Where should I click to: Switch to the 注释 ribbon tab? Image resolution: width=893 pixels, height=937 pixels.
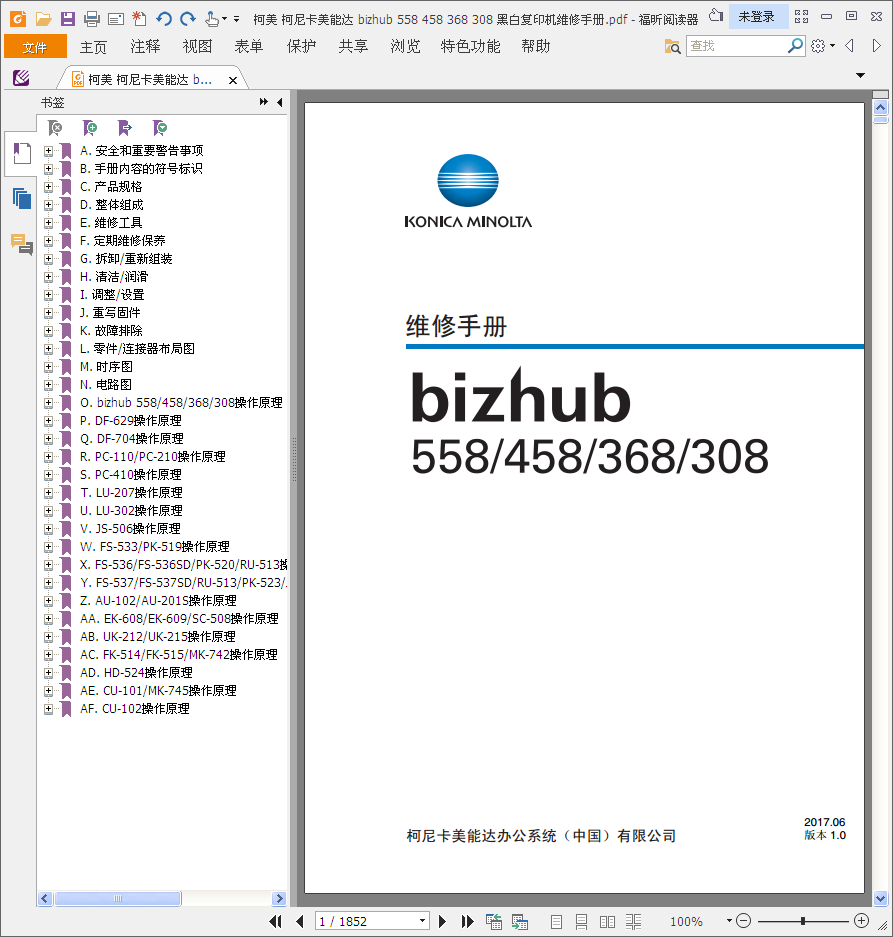145,47
